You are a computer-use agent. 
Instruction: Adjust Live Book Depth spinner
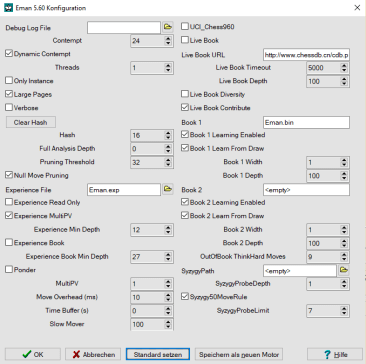click(344, 81)
